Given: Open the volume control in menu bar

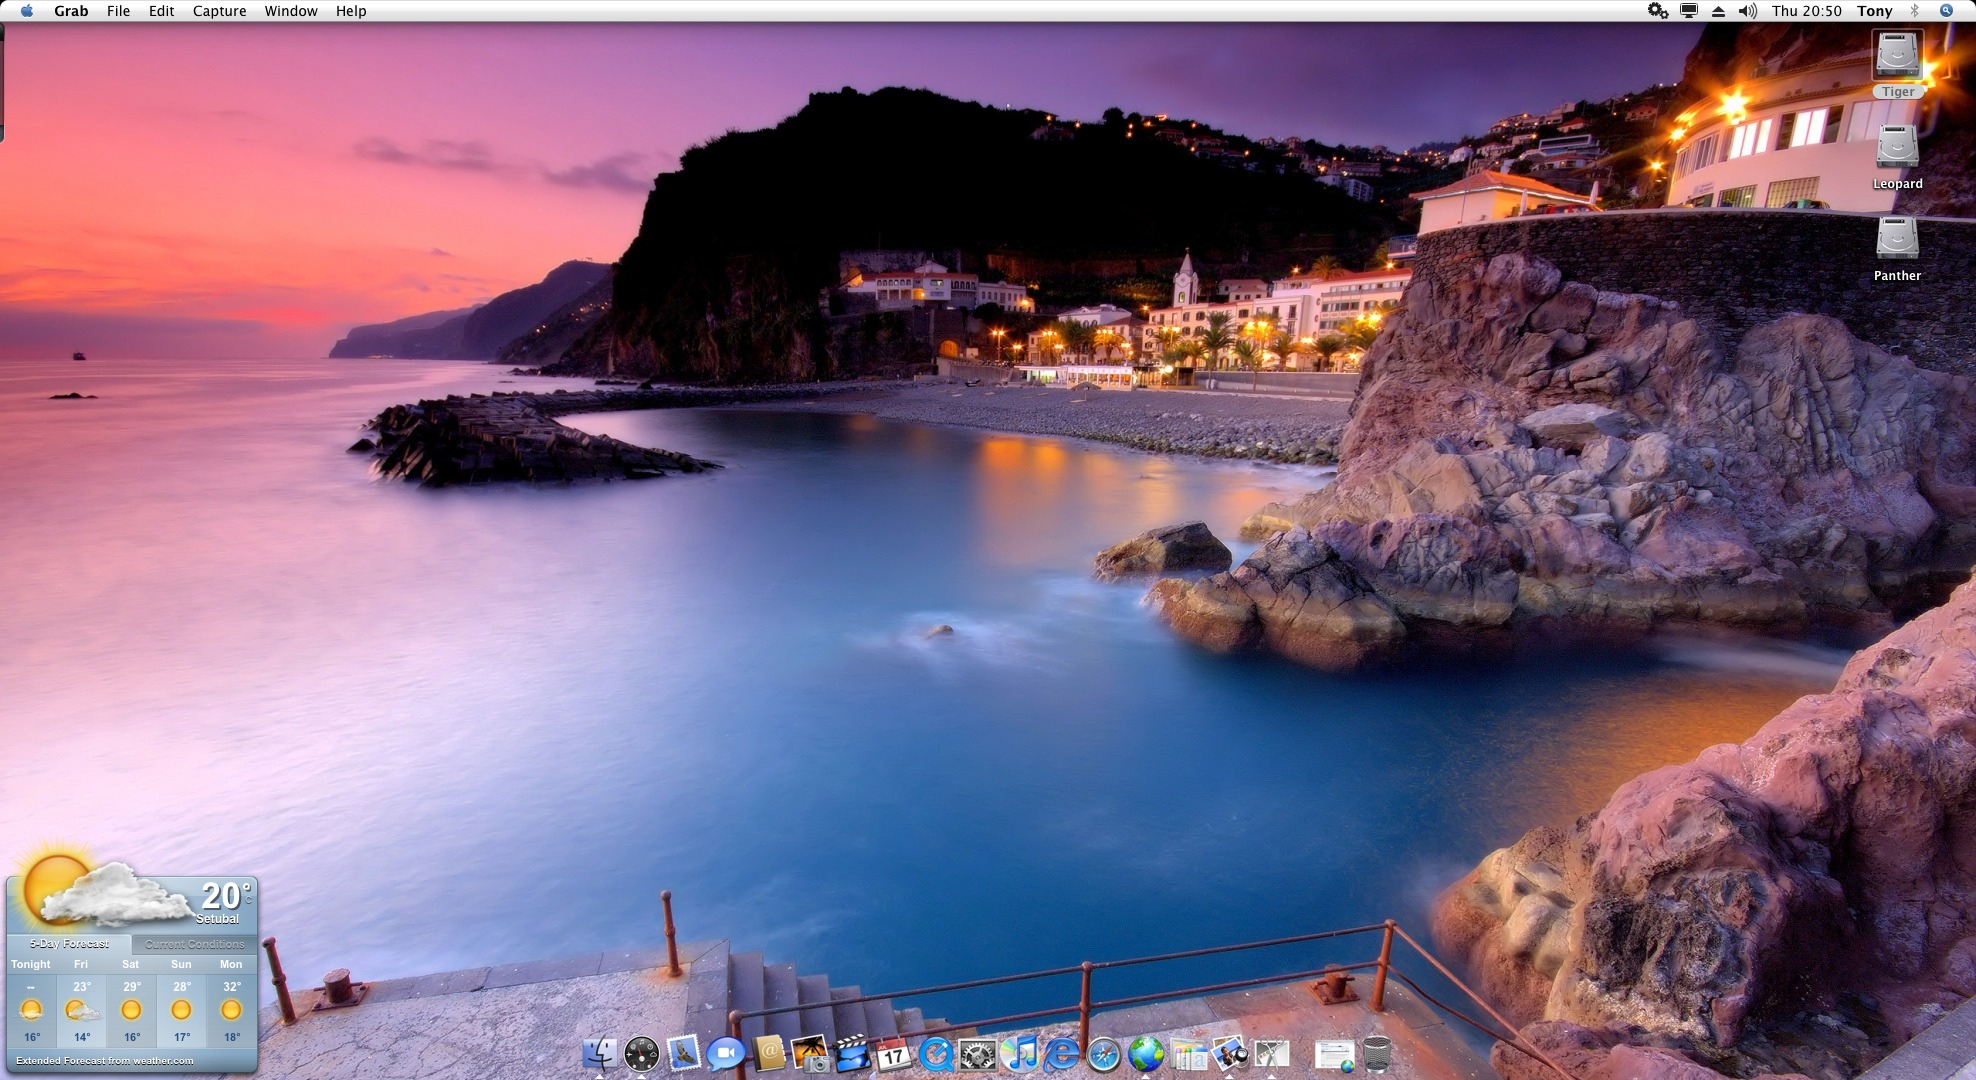Looking at the screenshot, I should pos(1747,11).
